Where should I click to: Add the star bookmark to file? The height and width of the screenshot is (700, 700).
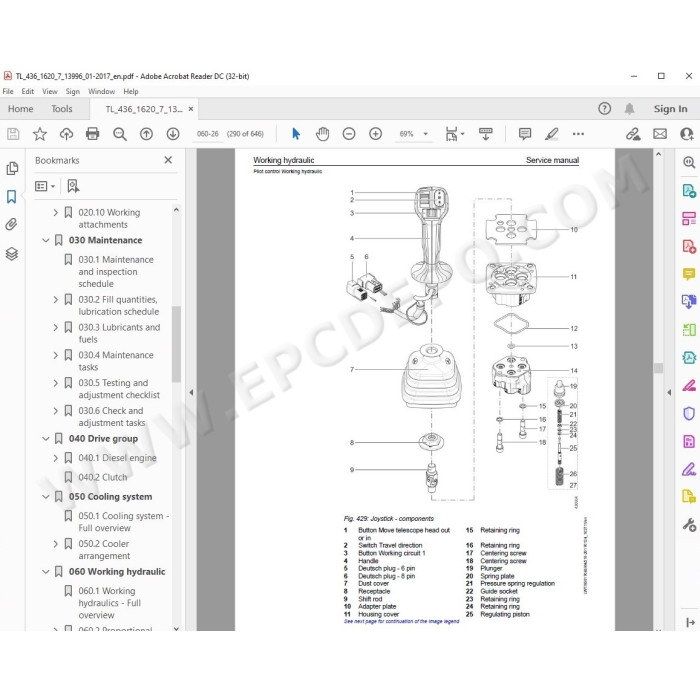click(40, 134)
